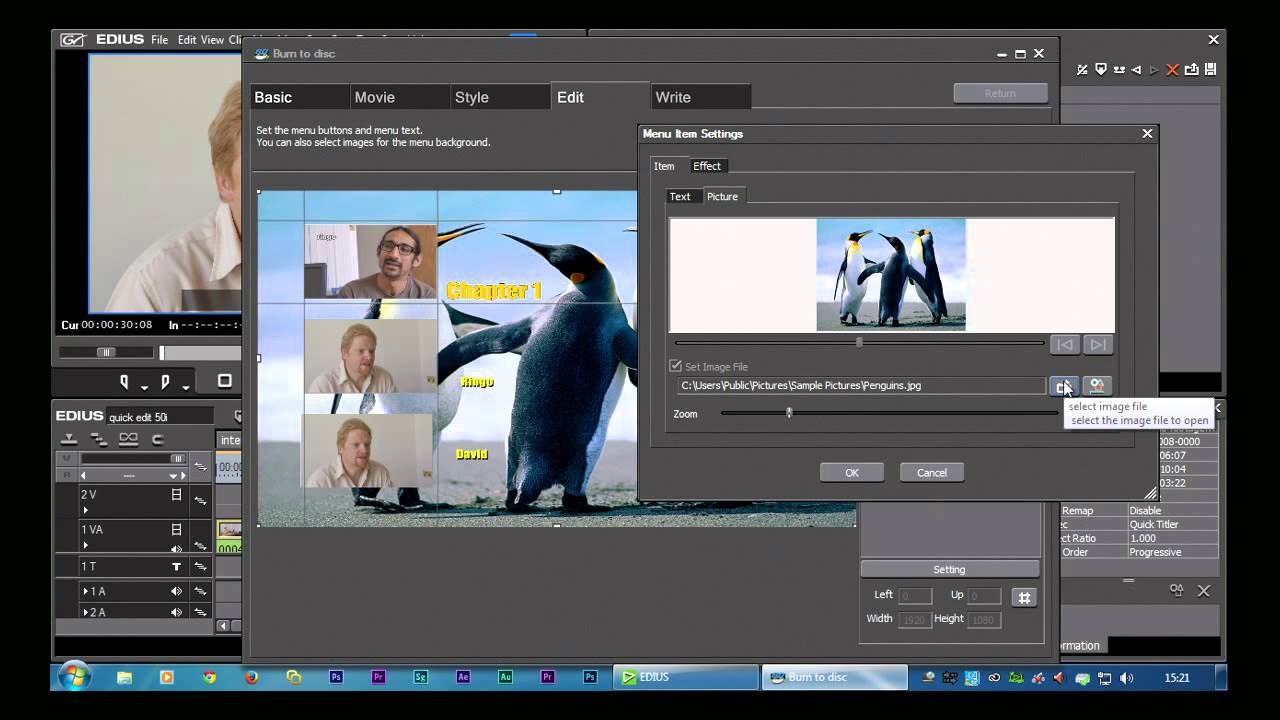The width and height of the screenshot is (1280, 720).
Task: Open the Effect tab in Menu Item Settings
Action: [x=707, y=166]
